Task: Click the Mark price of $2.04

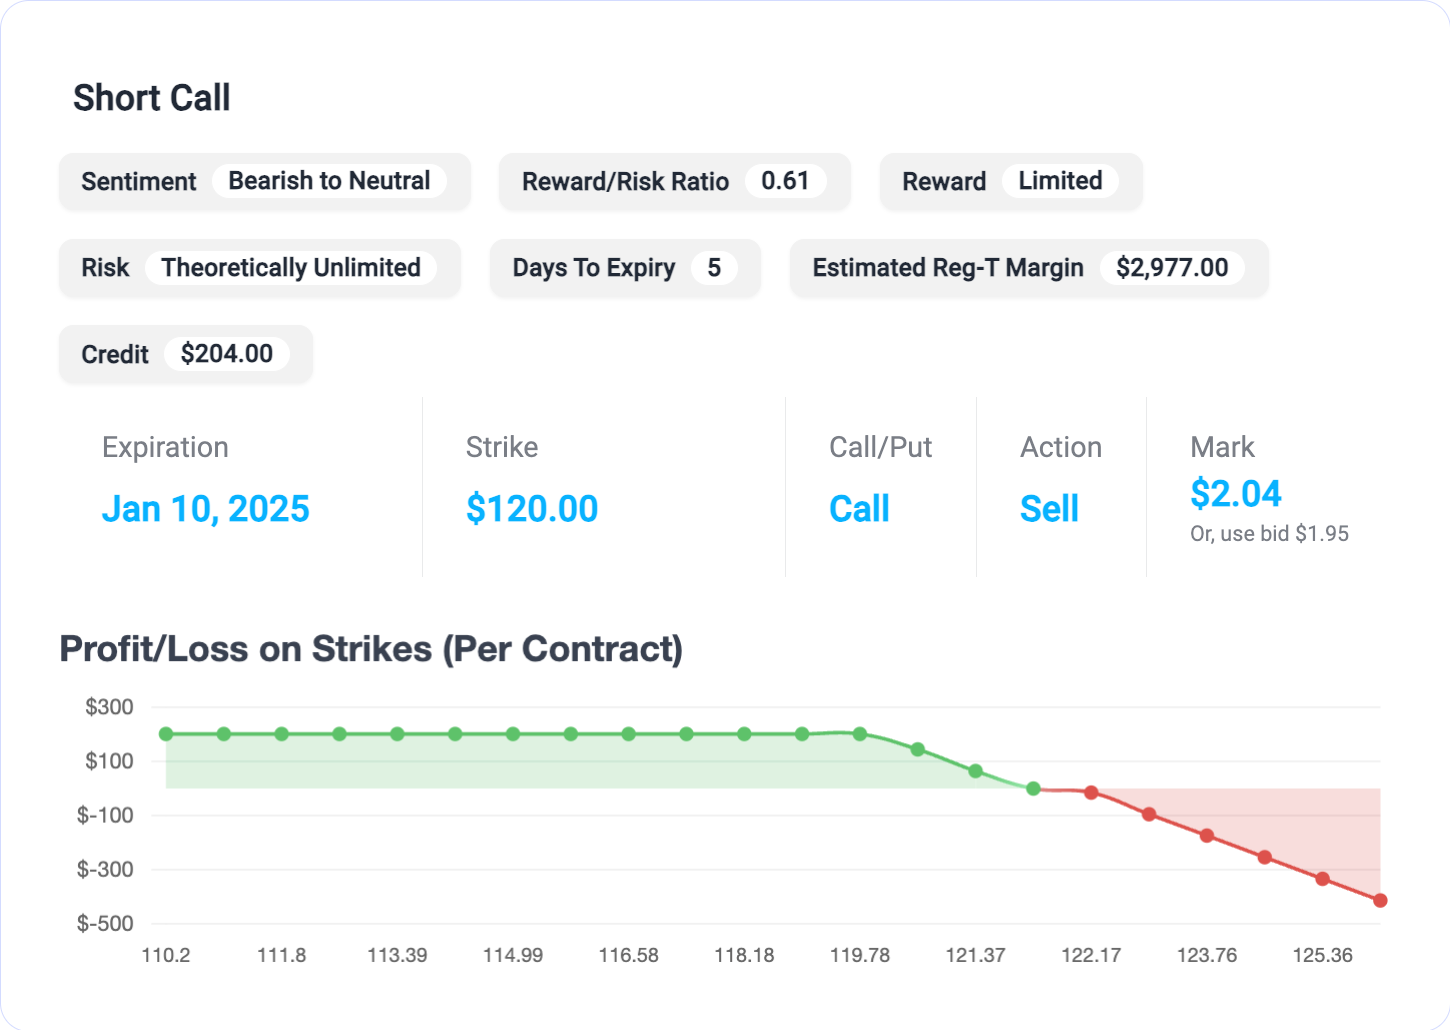Action: click(1236, 493)
